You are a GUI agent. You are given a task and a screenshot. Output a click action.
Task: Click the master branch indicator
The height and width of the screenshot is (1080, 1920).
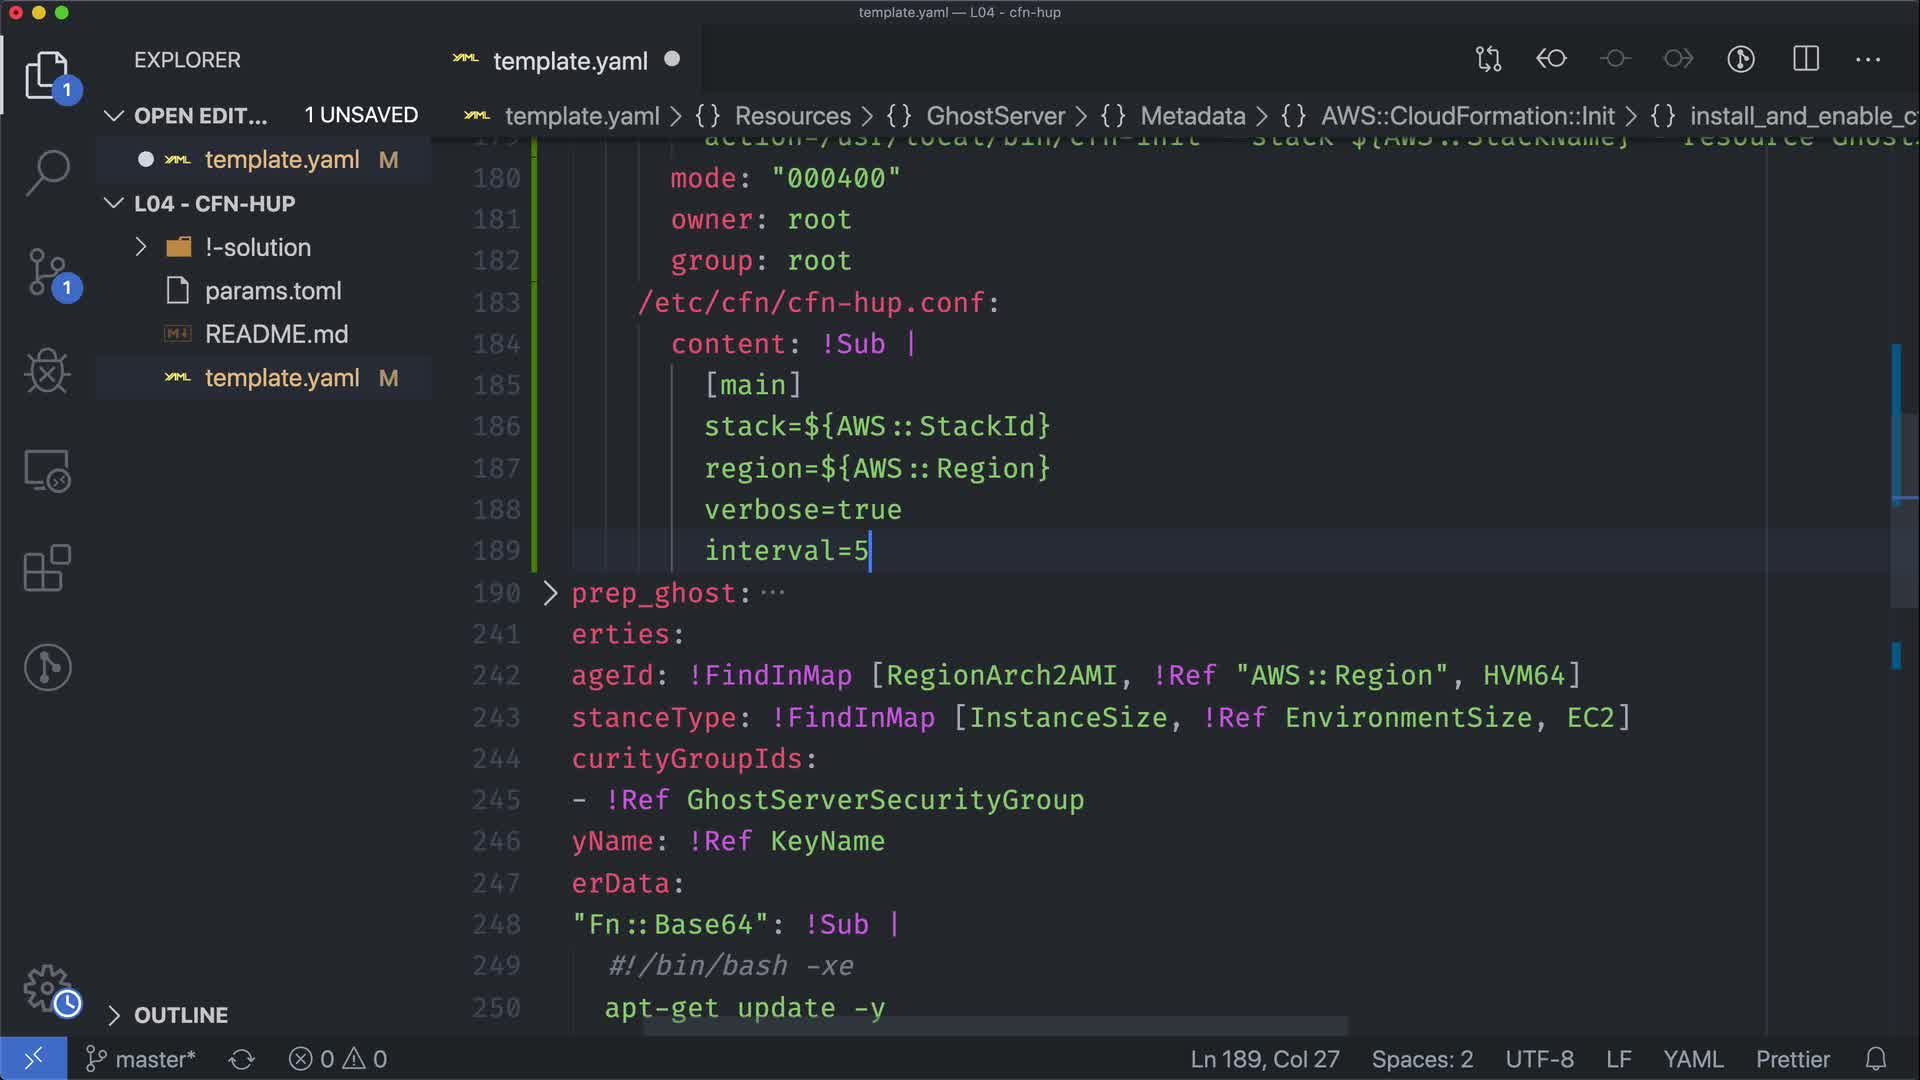[142, 1059]
